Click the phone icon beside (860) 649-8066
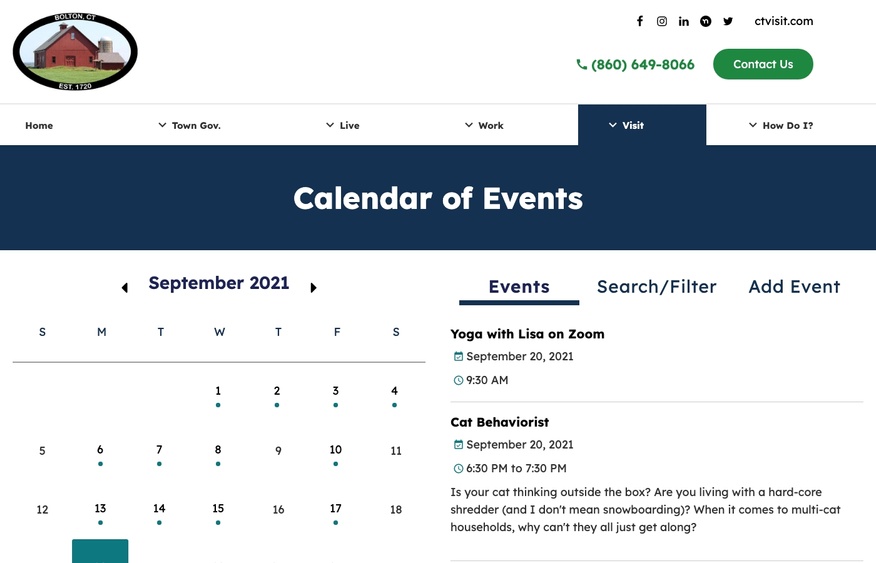 pos(582,65)
